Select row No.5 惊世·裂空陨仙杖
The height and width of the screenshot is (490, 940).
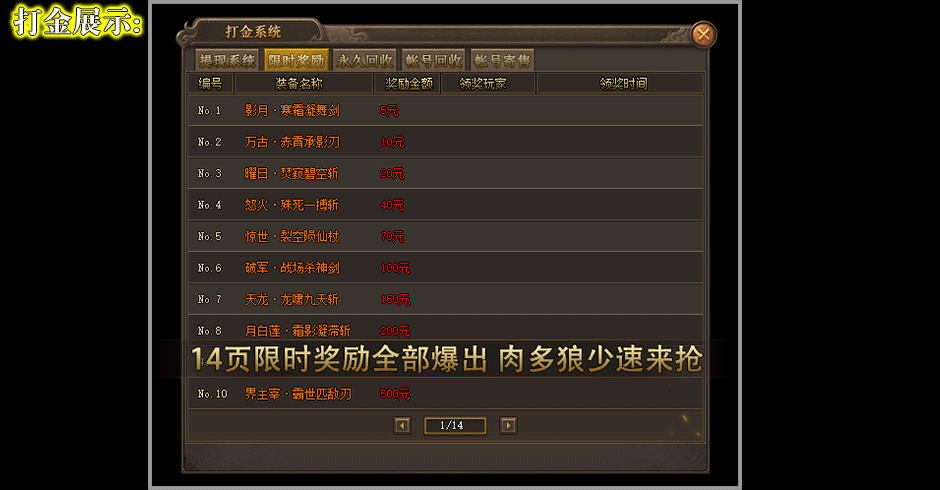tap(445, 236)
